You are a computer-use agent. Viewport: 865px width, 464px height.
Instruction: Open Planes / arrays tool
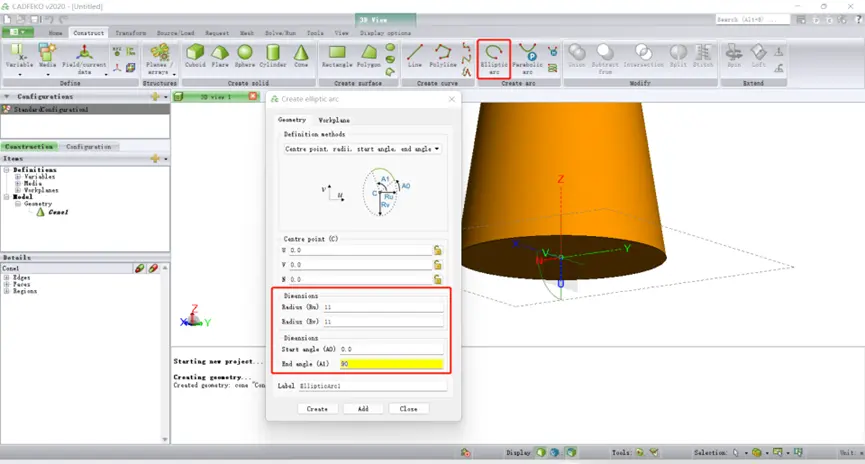point(159,59)
